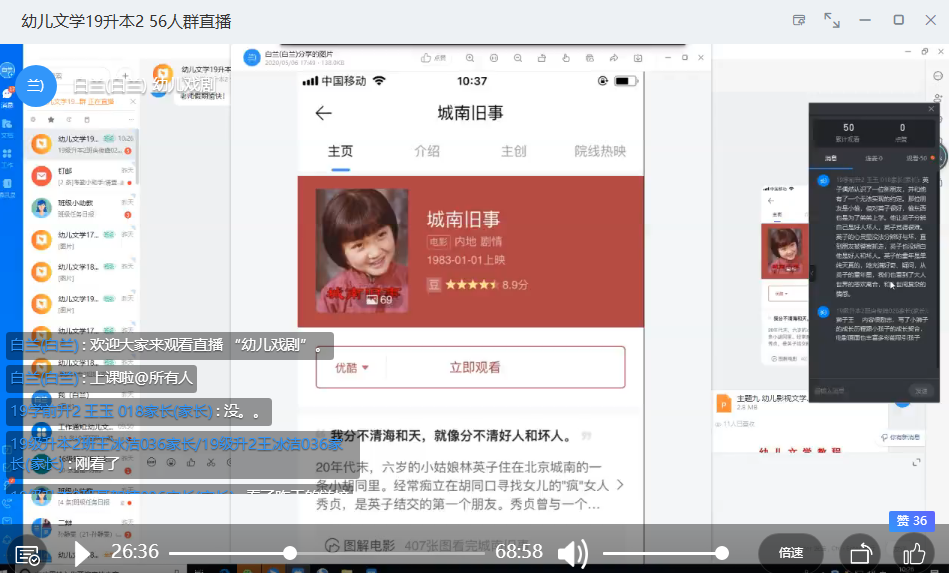The height and width of the screenshot is (573, 949).
Task: Switch to the 介绍 tab
Action: (427, 151)
